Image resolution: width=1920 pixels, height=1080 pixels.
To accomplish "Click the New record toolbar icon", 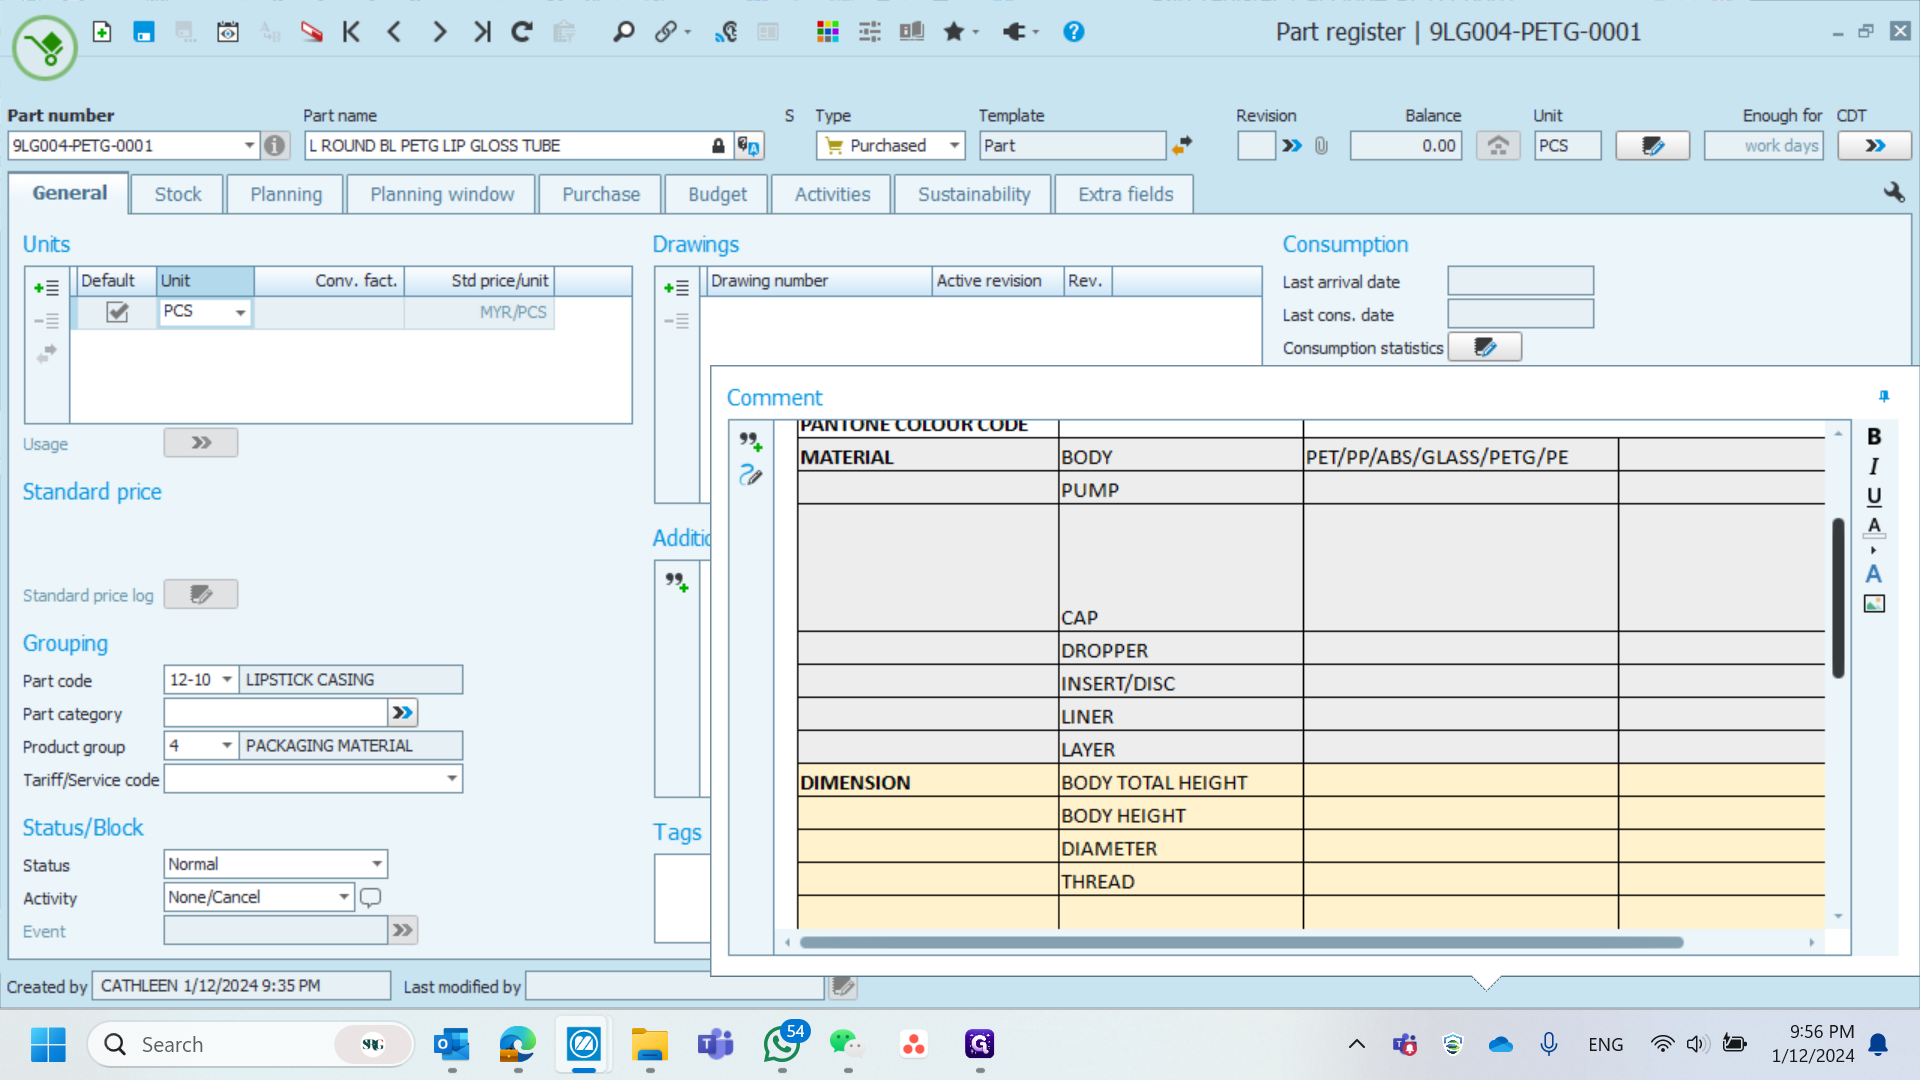I will tap(102, 32).
